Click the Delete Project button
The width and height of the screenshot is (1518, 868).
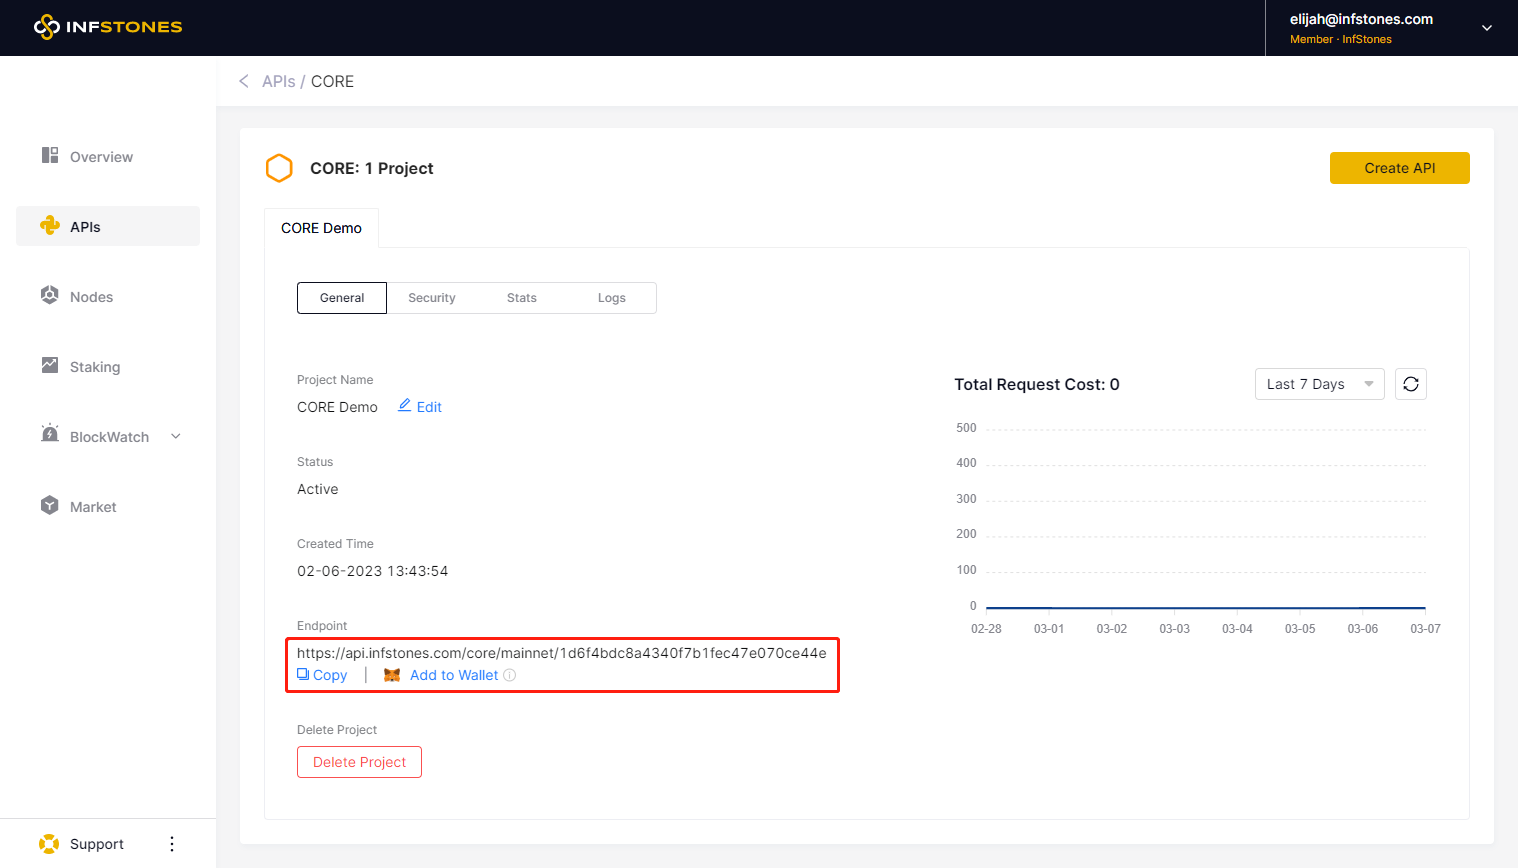point(359,762)
